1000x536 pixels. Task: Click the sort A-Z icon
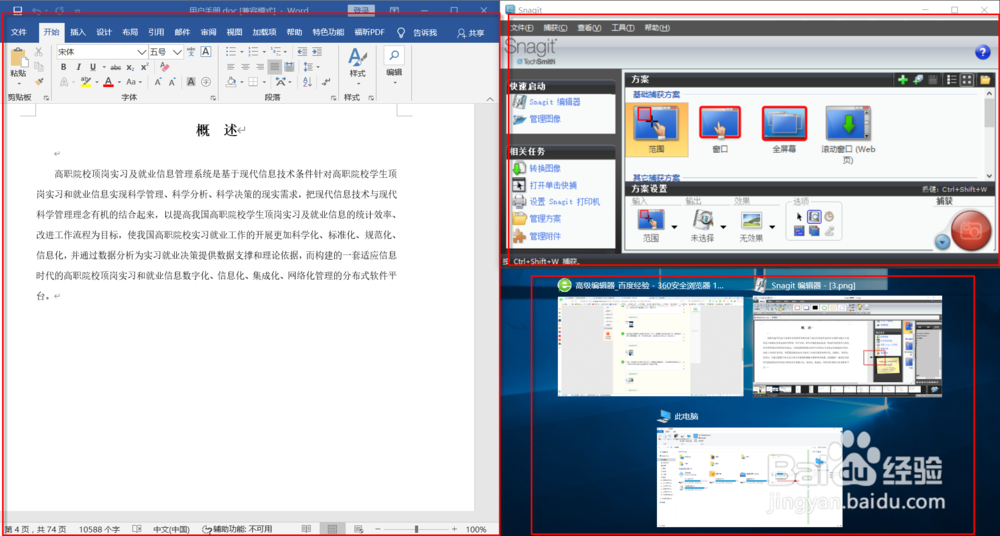[307, 82]
